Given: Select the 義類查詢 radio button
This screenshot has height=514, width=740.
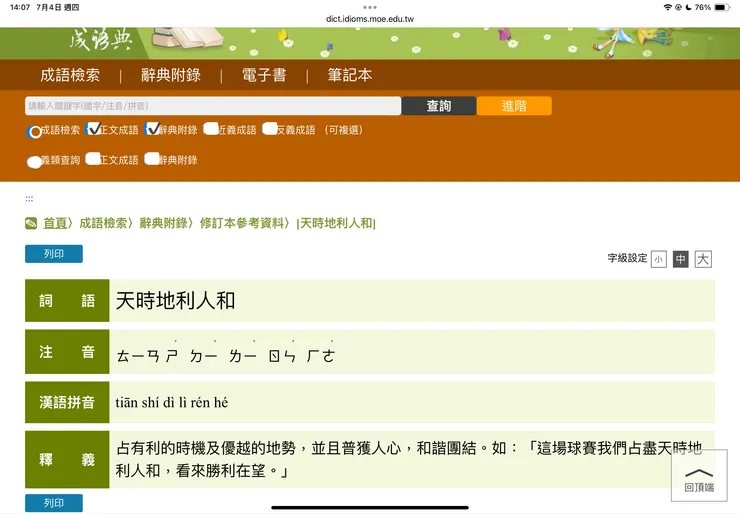Looking at the screenshot, I should point(34,162).
